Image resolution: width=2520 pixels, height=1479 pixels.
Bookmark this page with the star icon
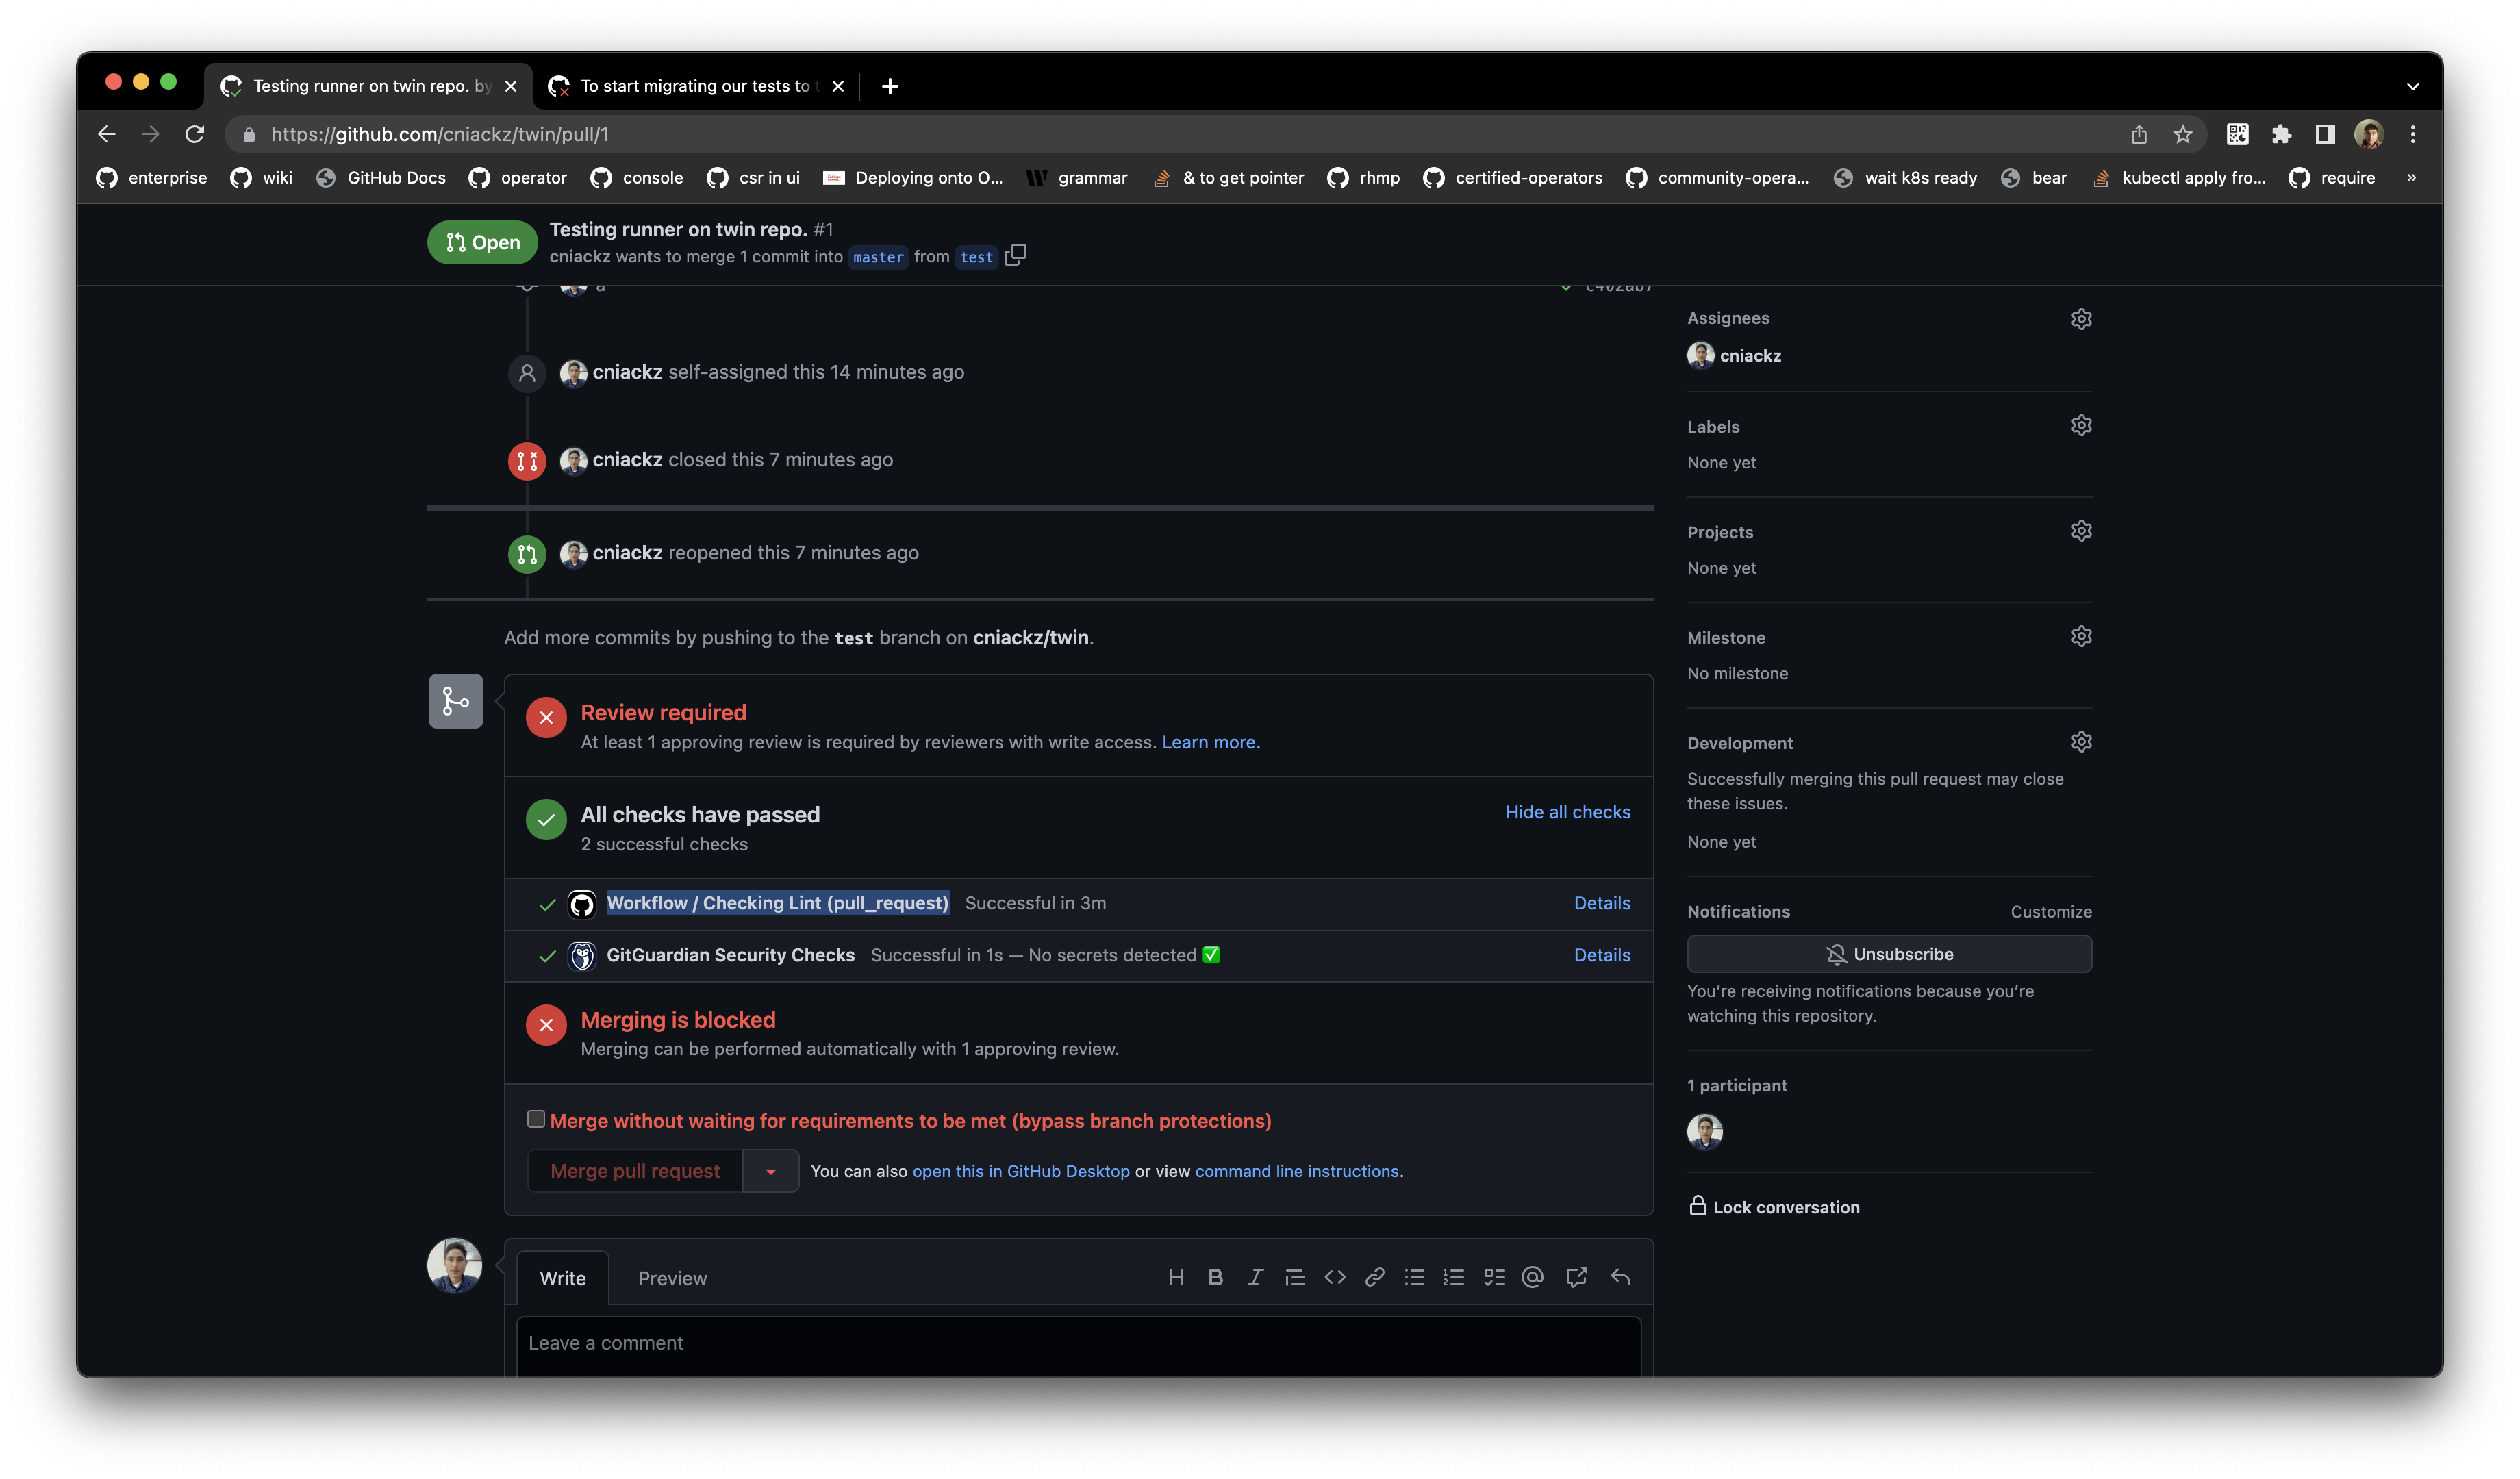2182,134
